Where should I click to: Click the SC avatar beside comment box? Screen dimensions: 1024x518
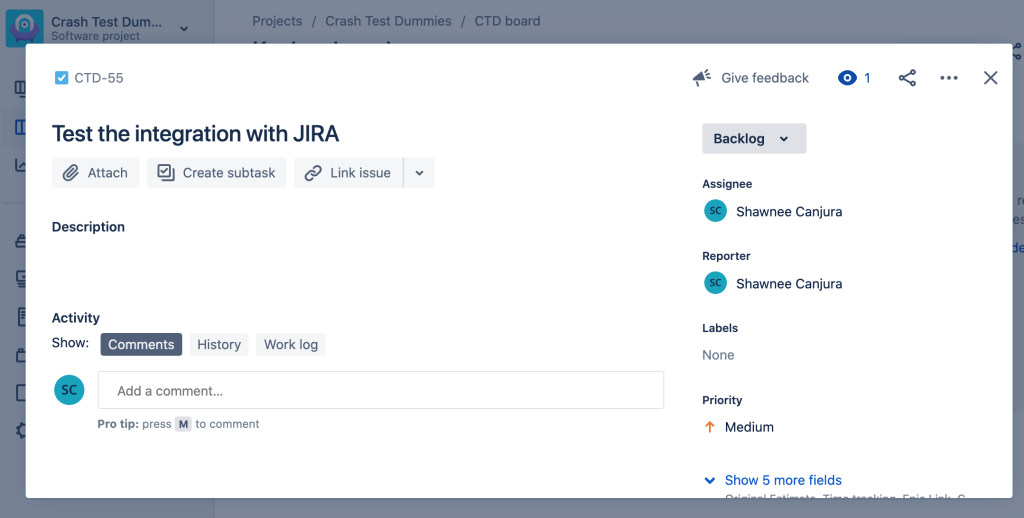click(69, 390)
